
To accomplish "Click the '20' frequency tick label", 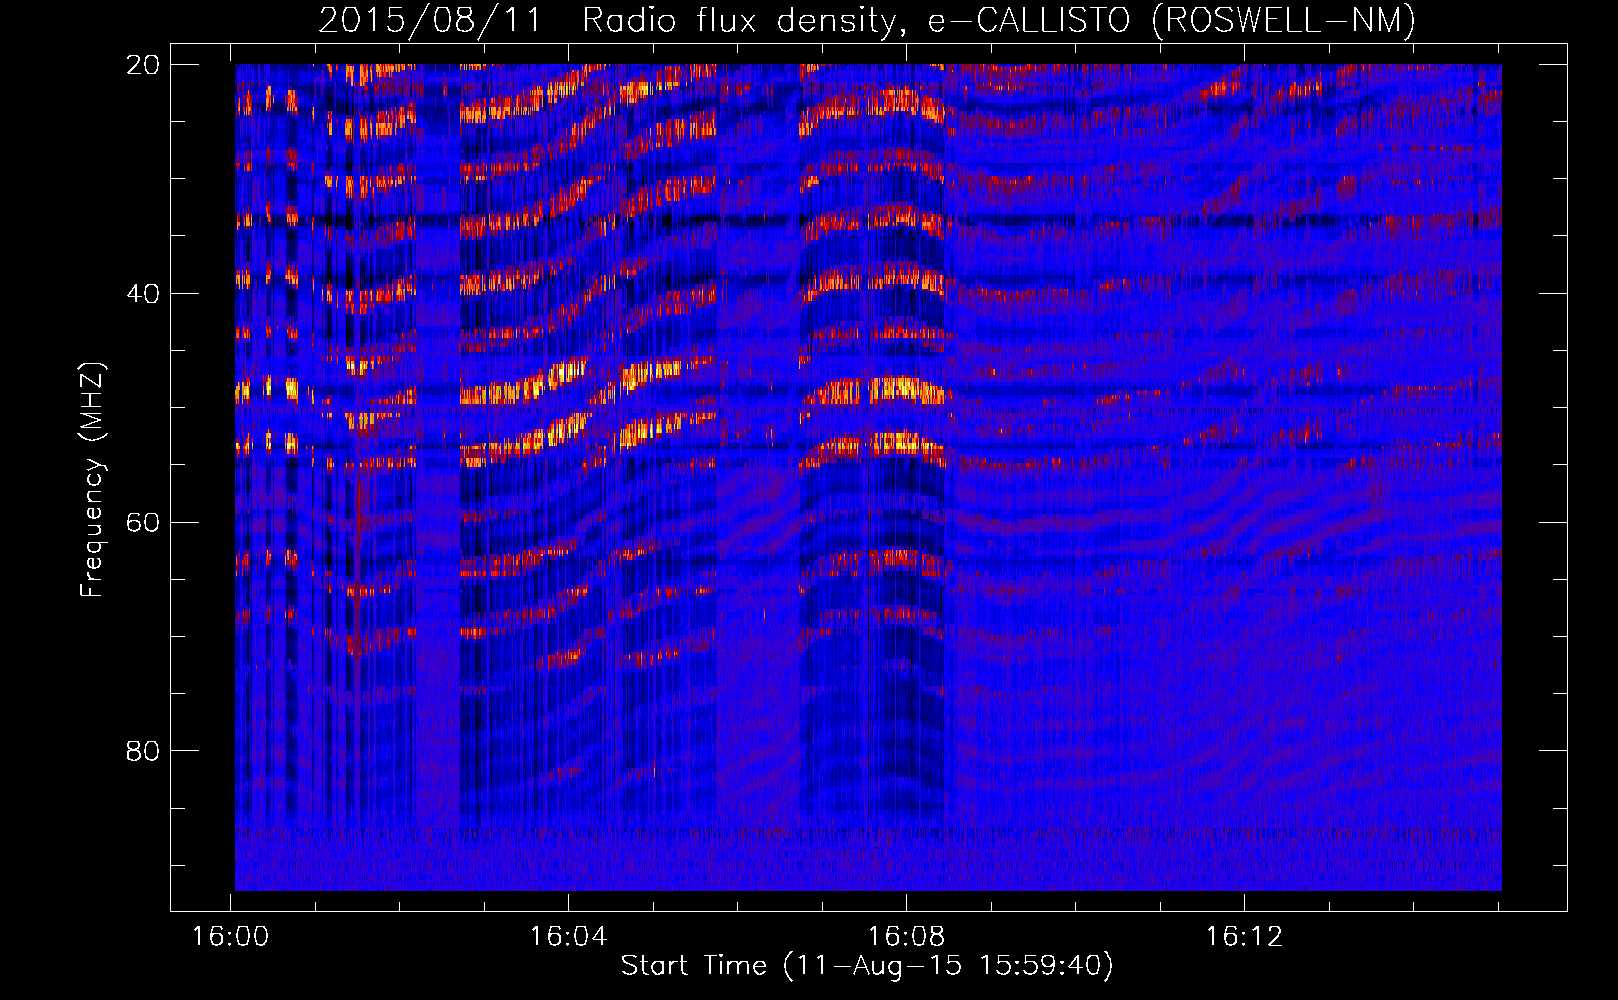I will click(x=143, y=65).
